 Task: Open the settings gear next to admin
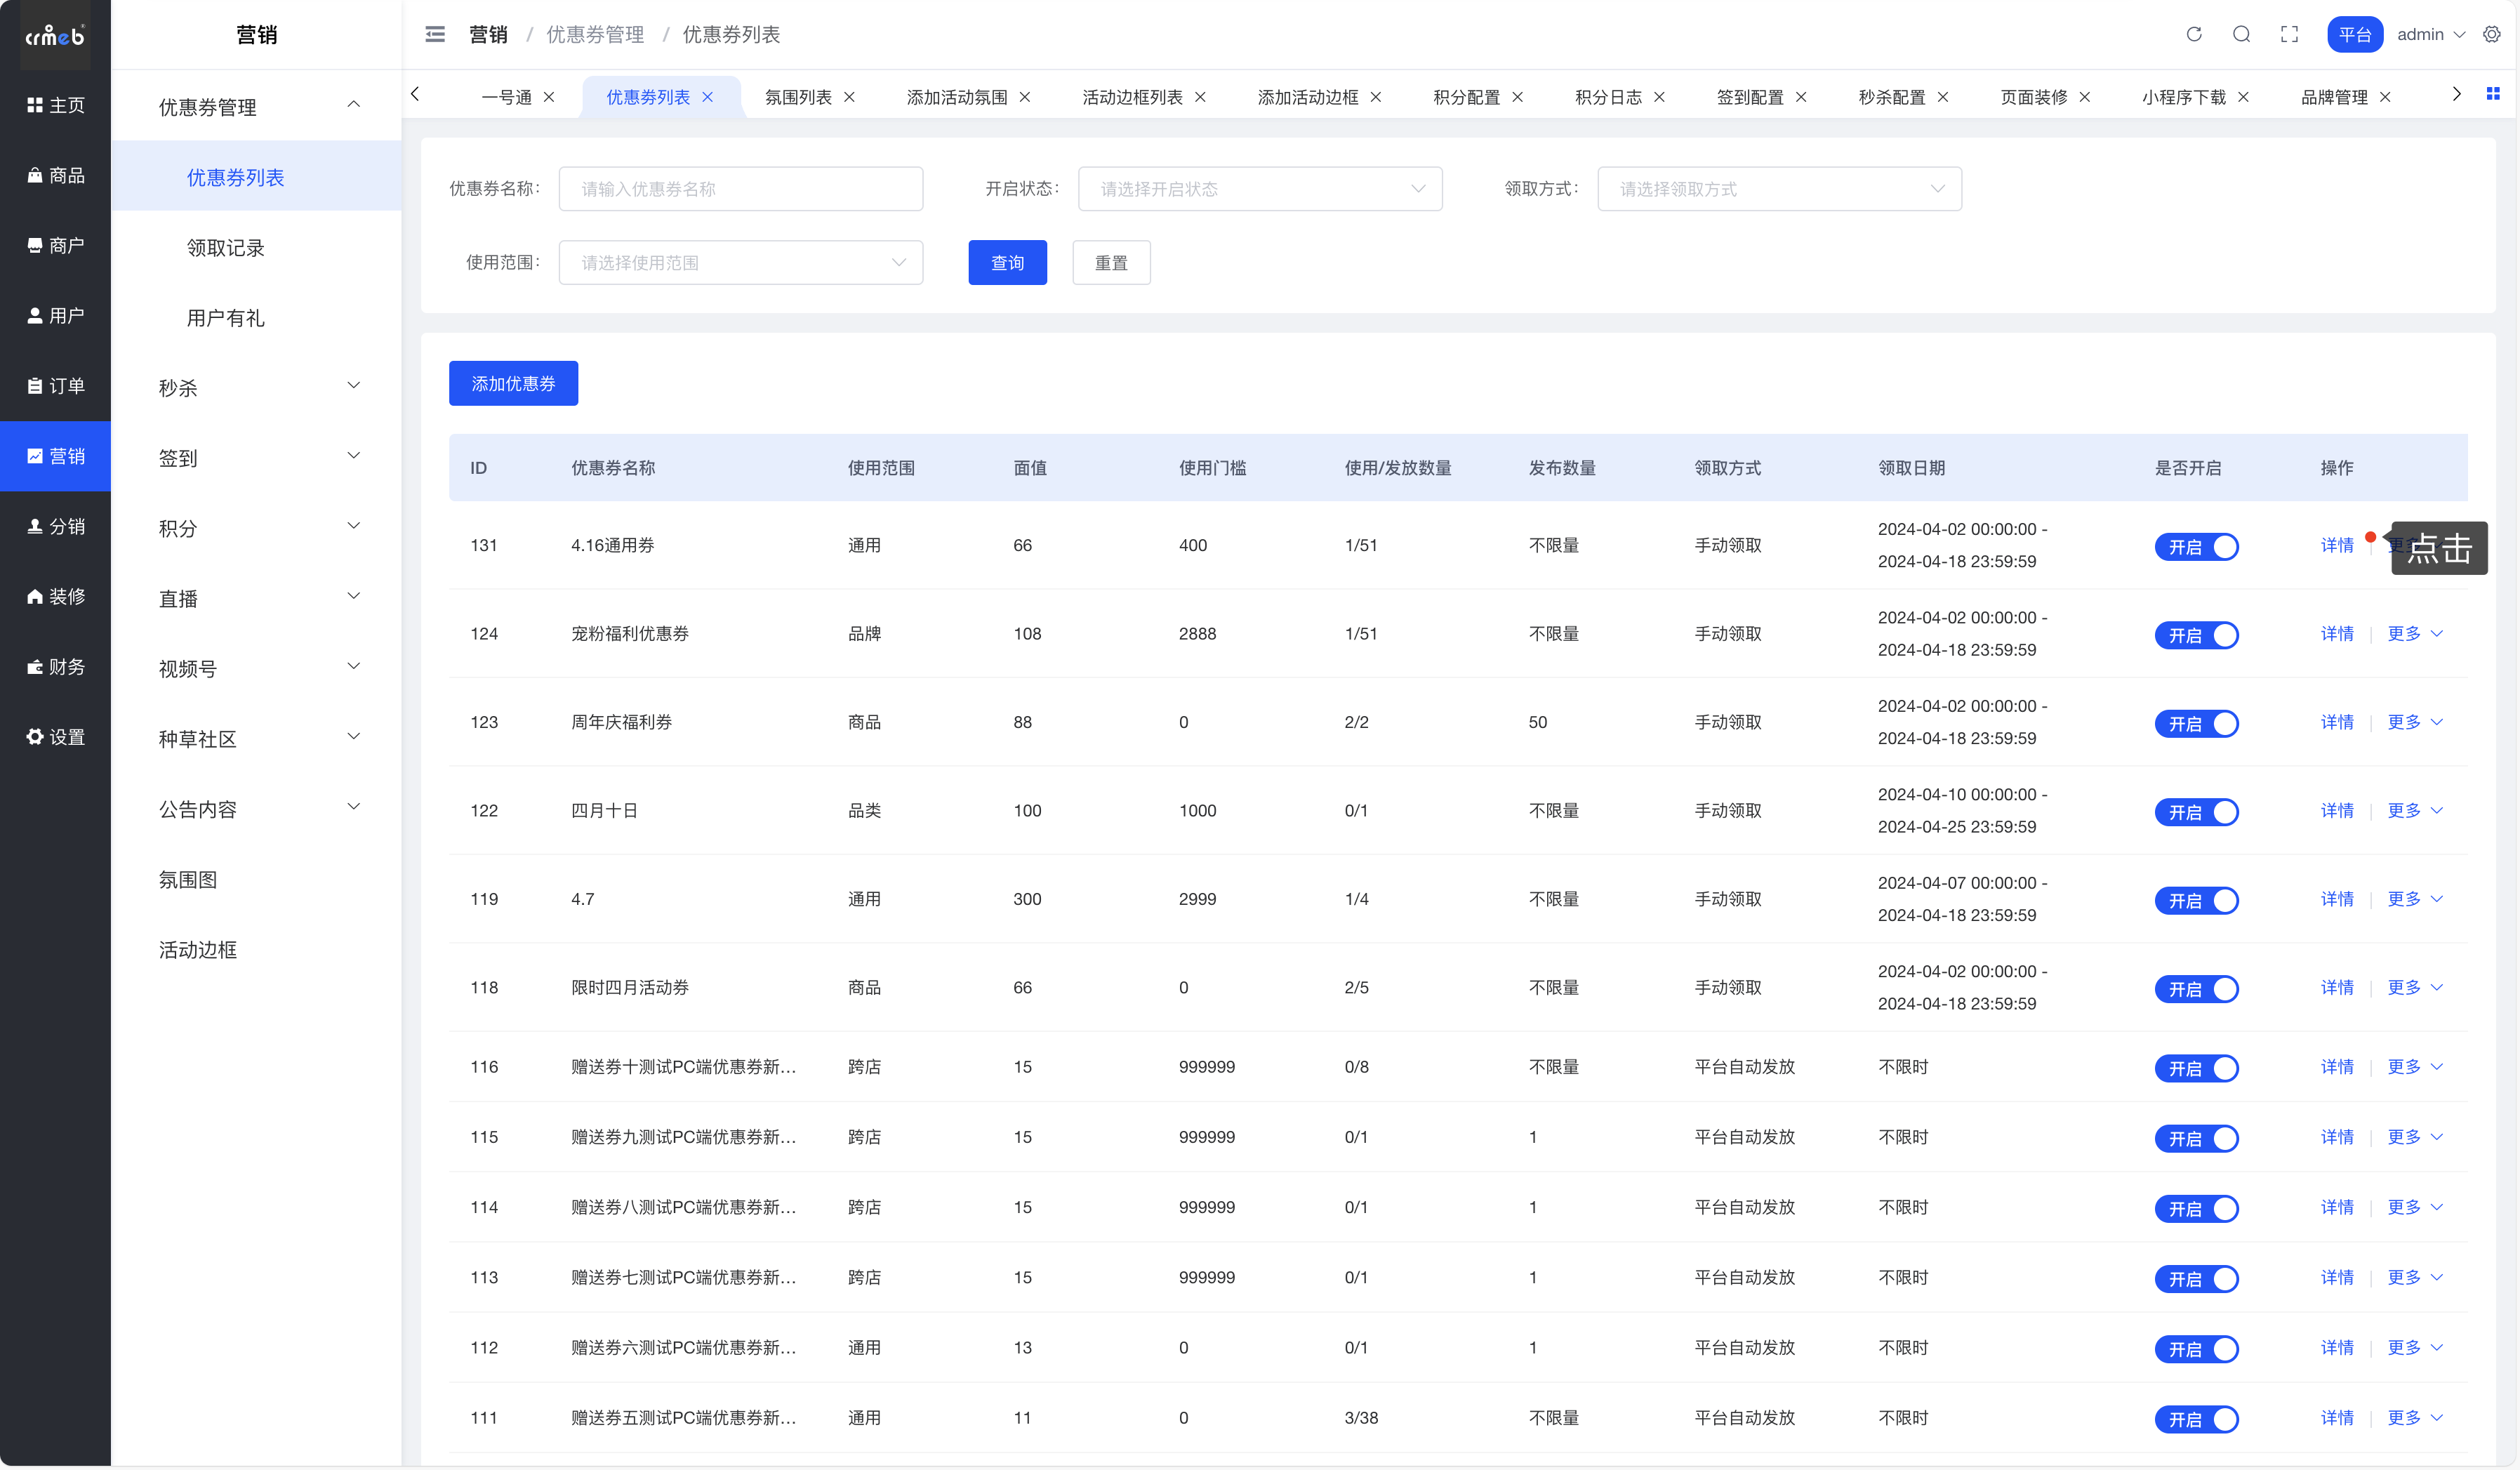click(2491, 34)
